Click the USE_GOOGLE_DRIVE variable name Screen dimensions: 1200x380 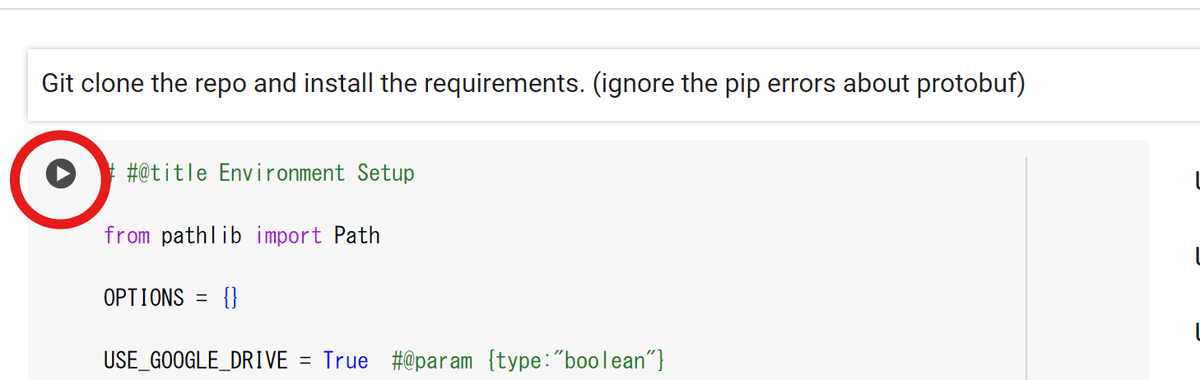click(x=196, y=360)
